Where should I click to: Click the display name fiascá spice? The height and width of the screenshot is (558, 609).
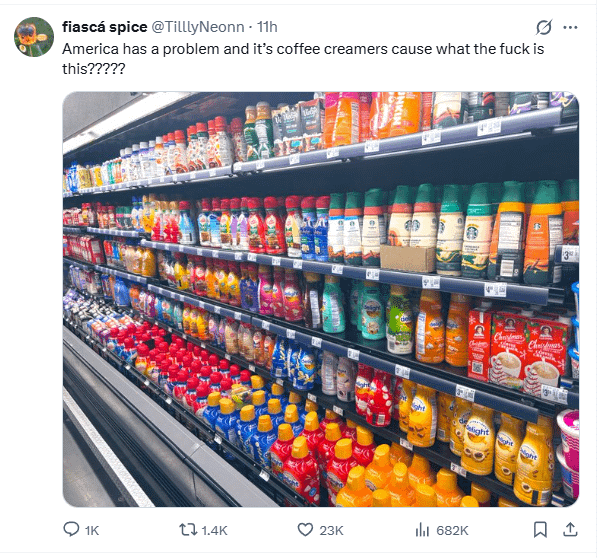[x=104, y=27]
